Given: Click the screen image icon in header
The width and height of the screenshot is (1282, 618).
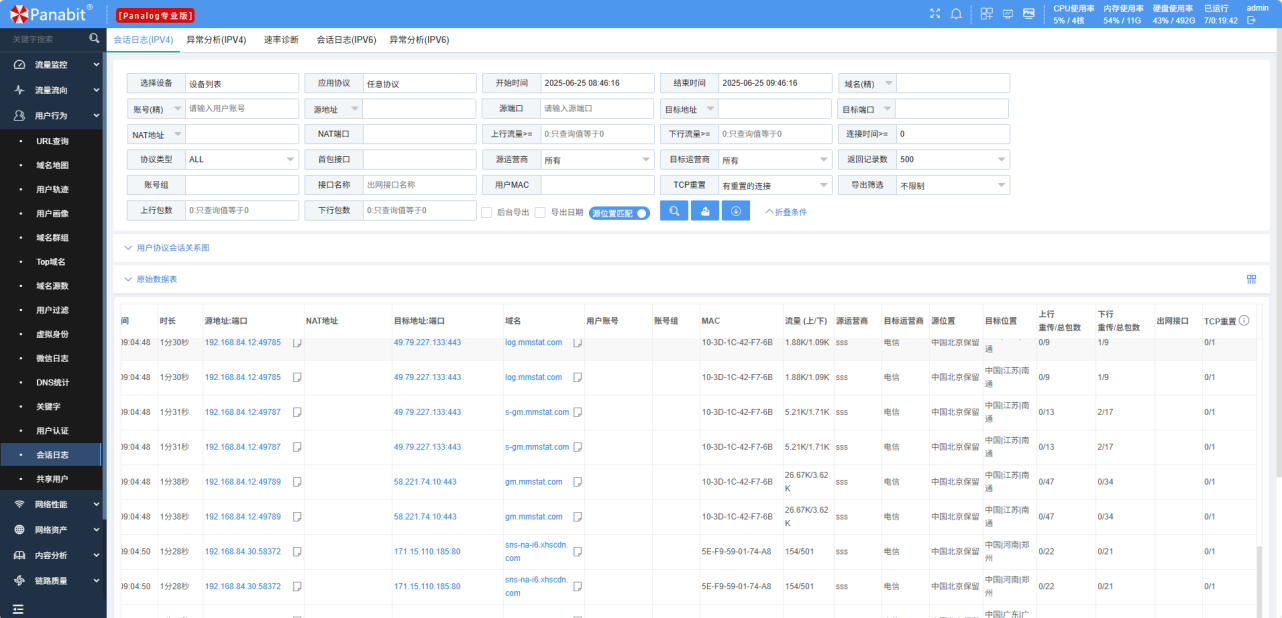Looking at the screenshot, I should 1028,13.
